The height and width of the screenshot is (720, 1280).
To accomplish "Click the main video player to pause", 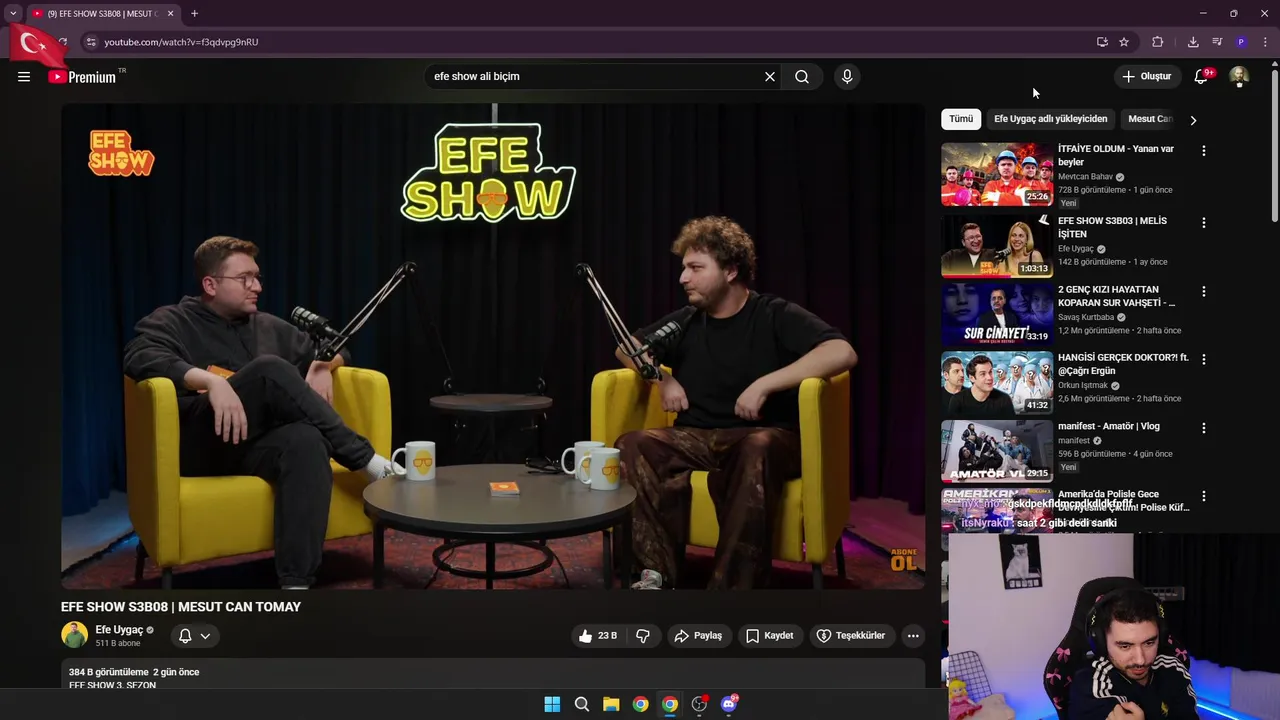I will (x=493, y=346).
